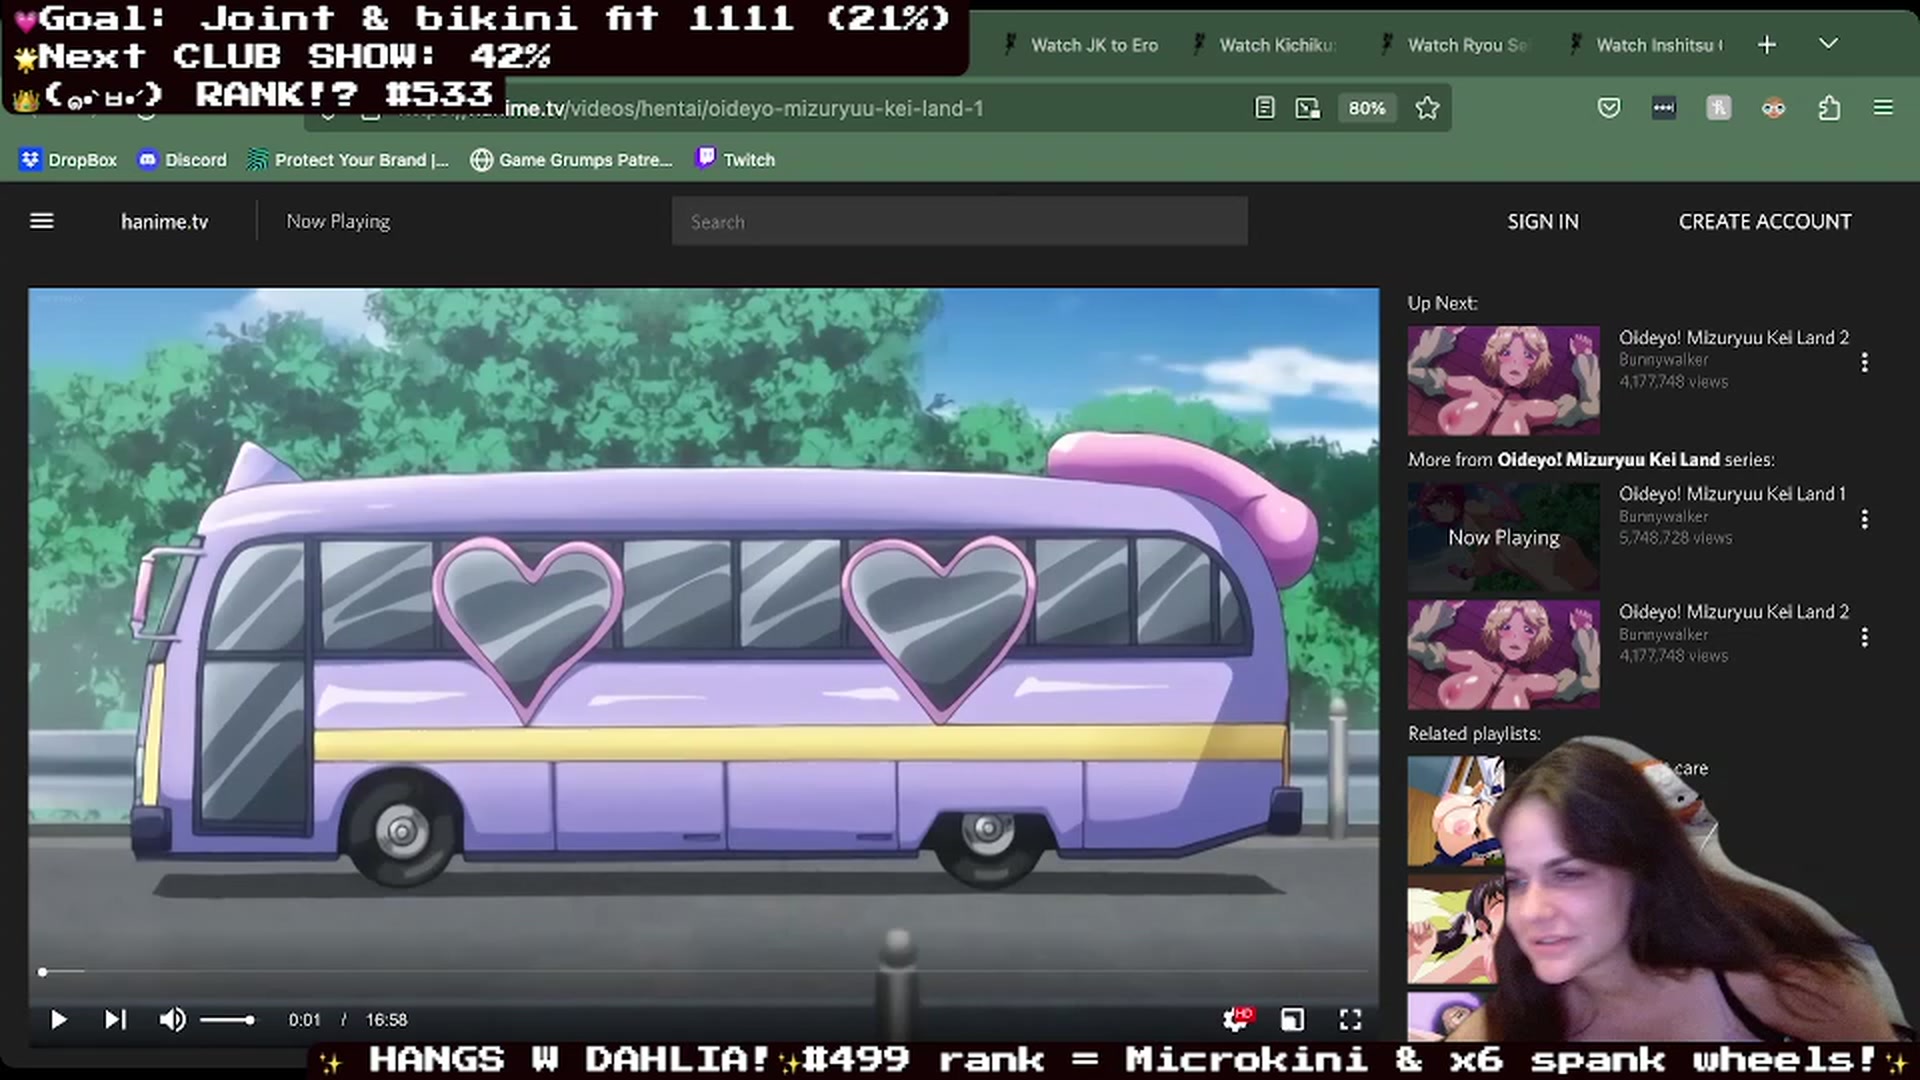Open the Pocket save icon in toolbar
Image resolution: width=1920 pixels, height=1080 pixels.
[x=1609, y=108]
